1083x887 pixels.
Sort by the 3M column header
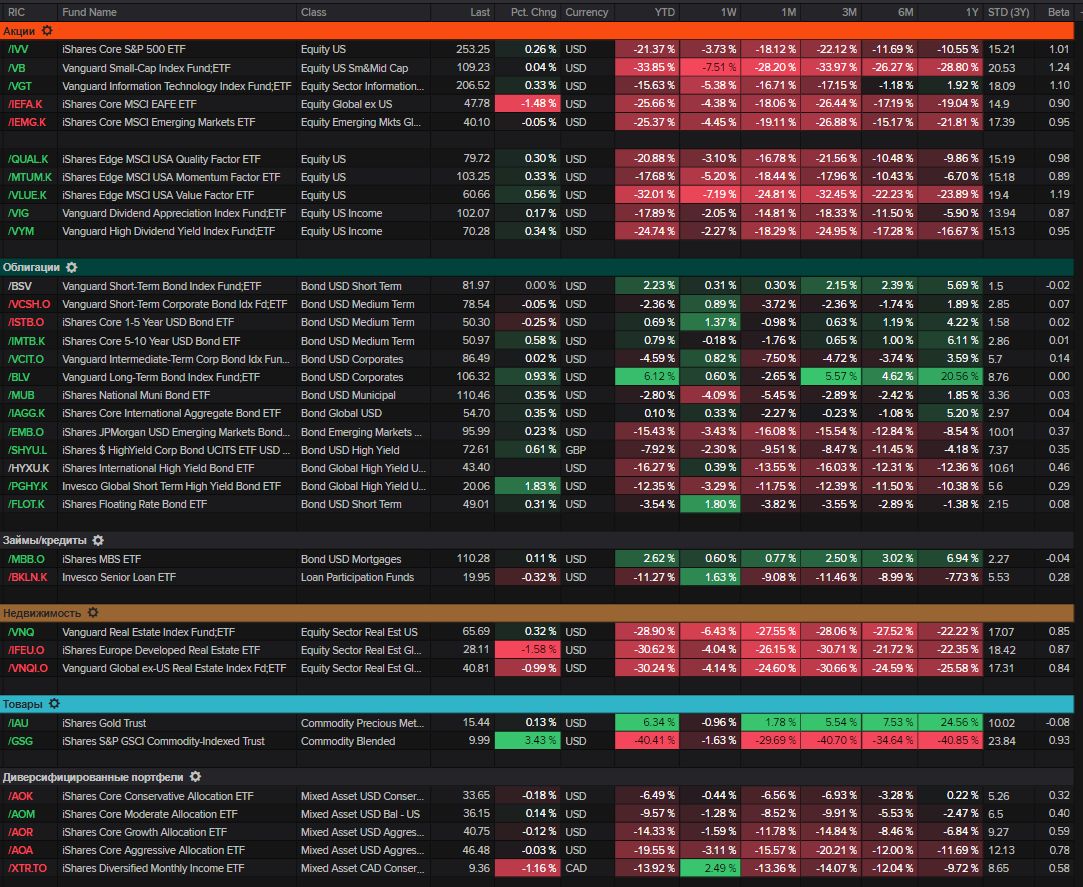[849, 12]
